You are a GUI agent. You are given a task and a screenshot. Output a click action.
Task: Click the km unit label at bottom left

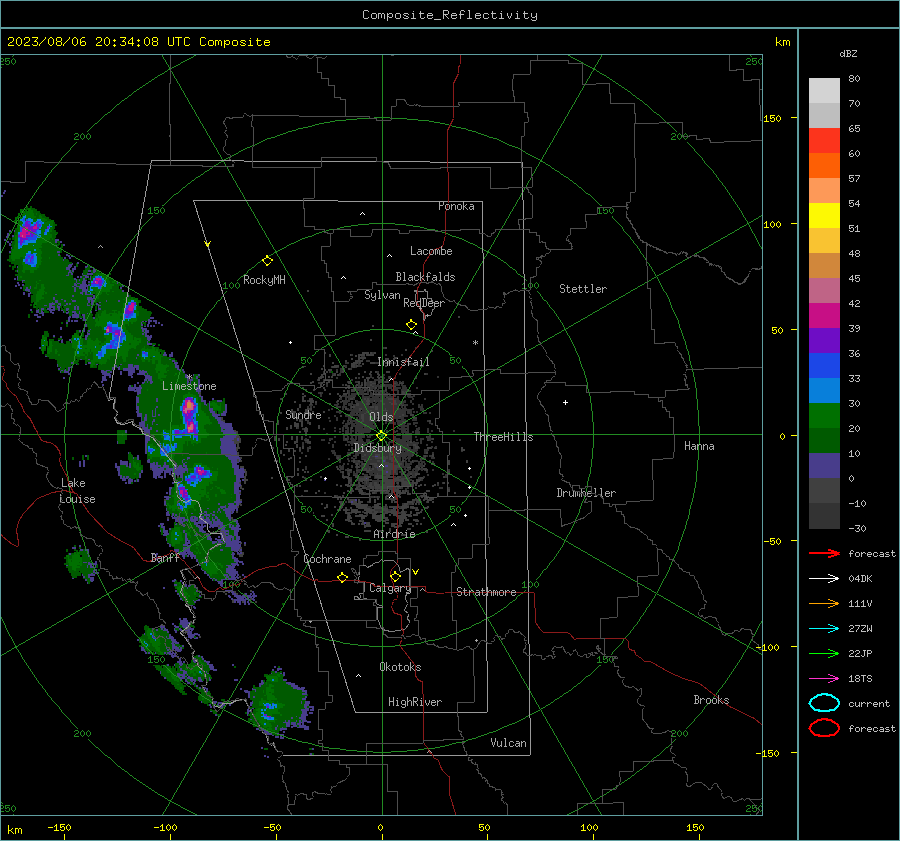[14, 830]
